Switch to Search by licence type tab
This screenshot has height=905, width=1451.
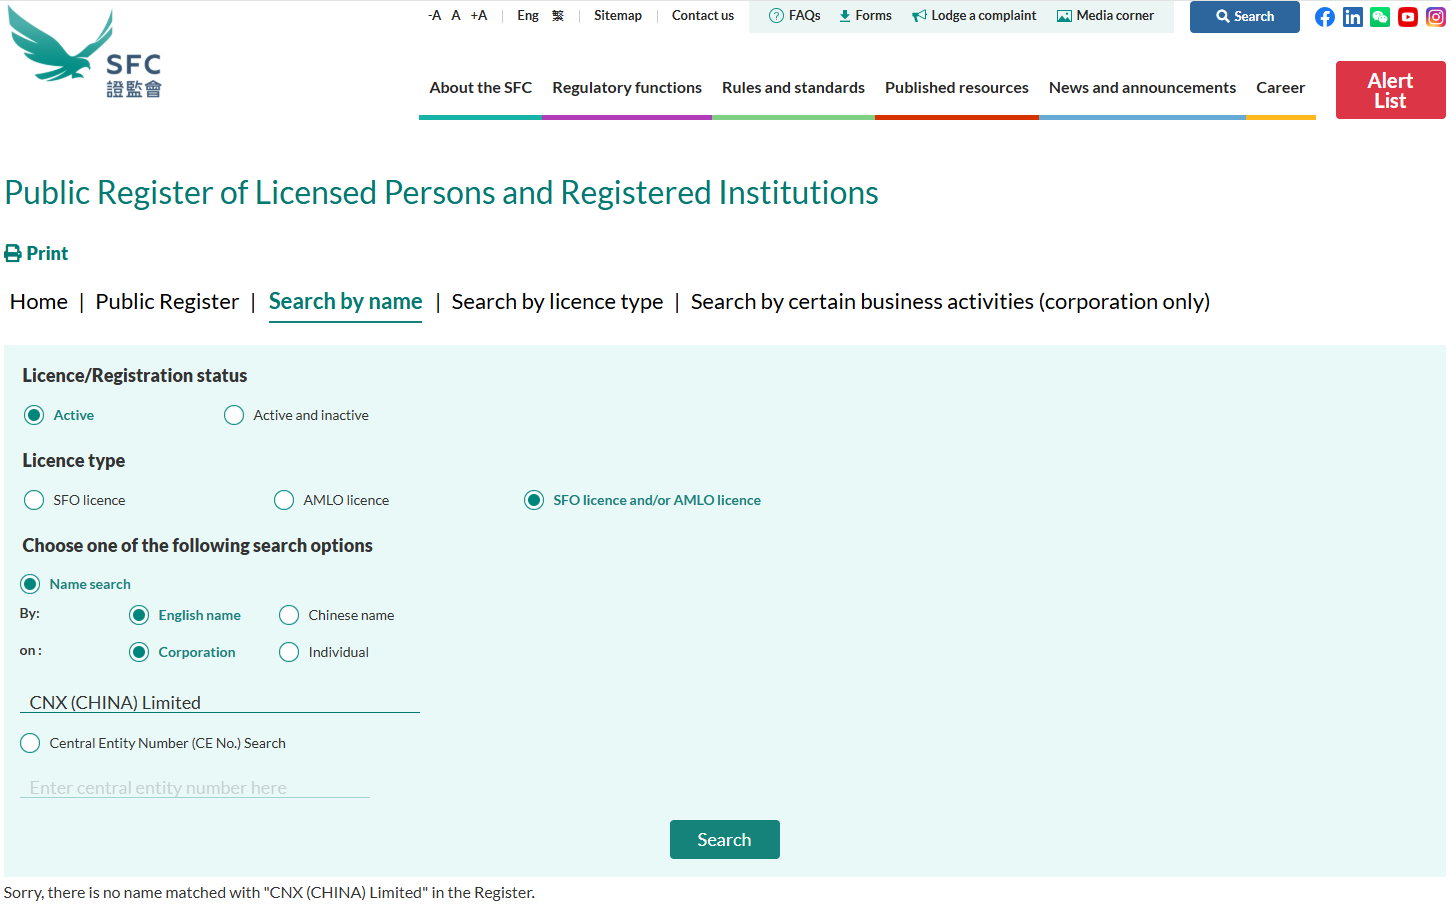[557, 302]
